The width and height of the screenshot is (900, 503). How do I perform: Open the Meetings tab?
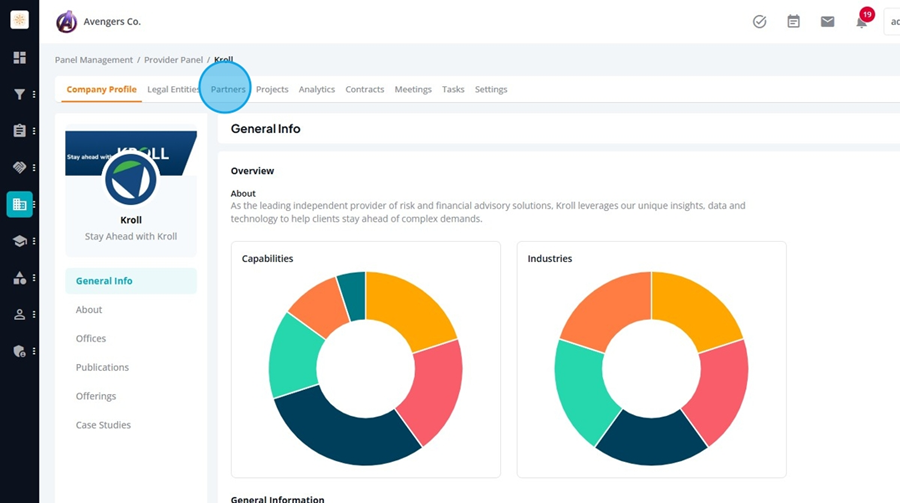pos(413,90)
